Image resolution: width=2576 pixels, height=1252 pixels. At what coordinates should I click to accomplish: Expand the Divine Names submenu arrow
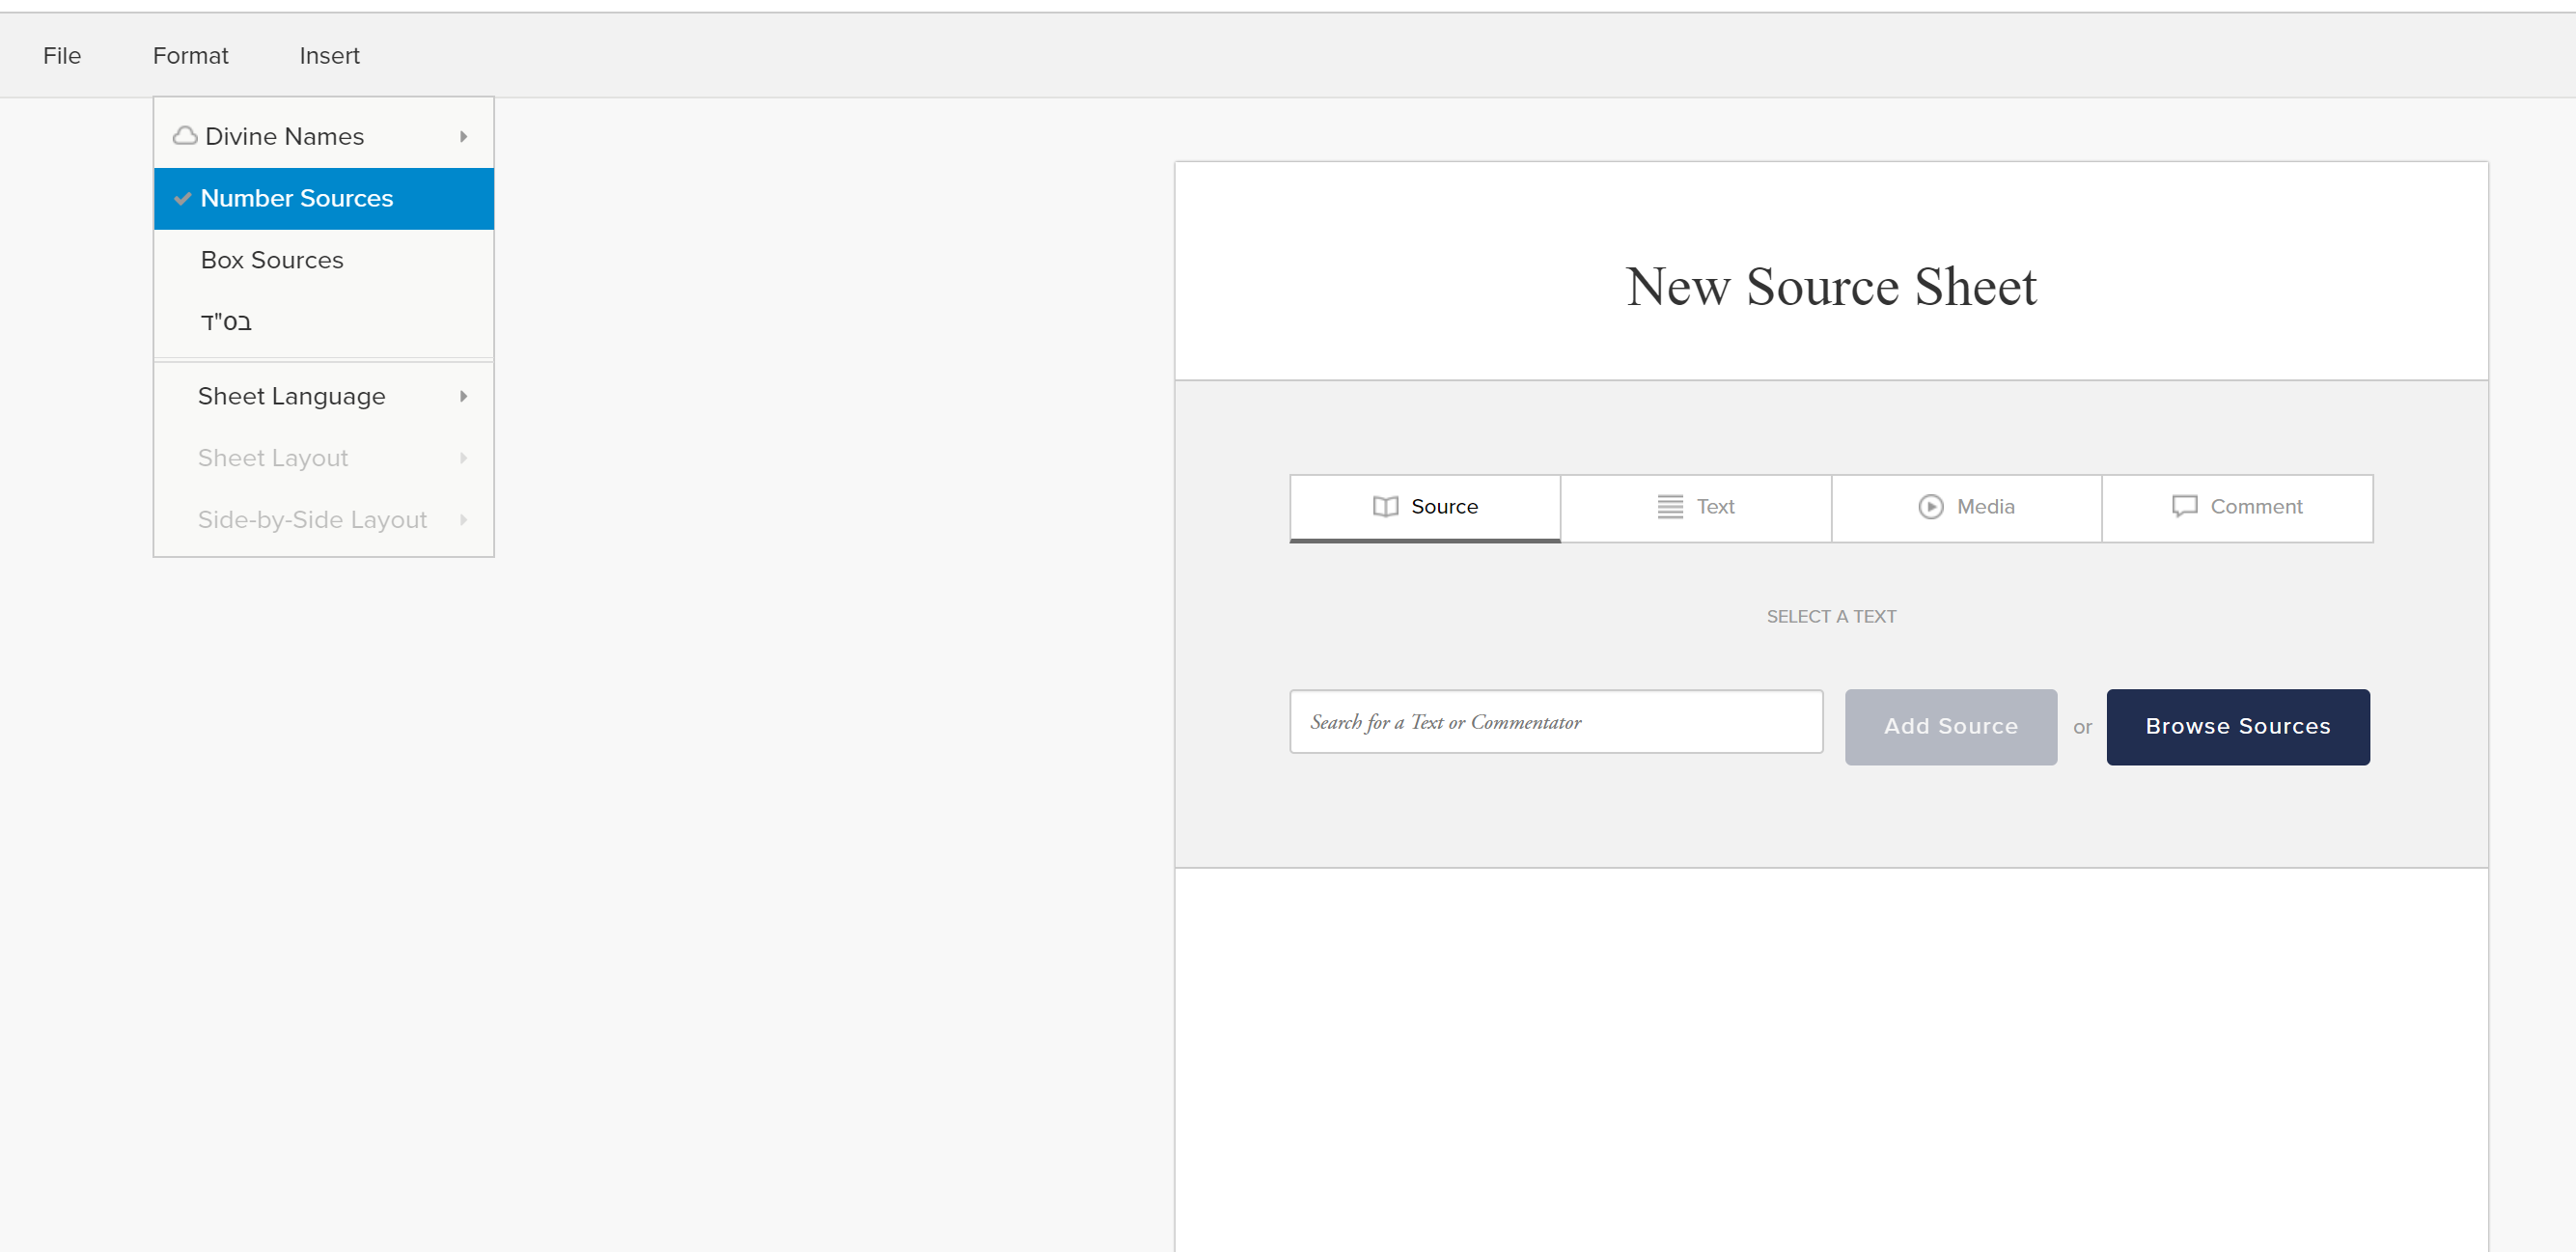pyautogui.click(x=463, y=137)
